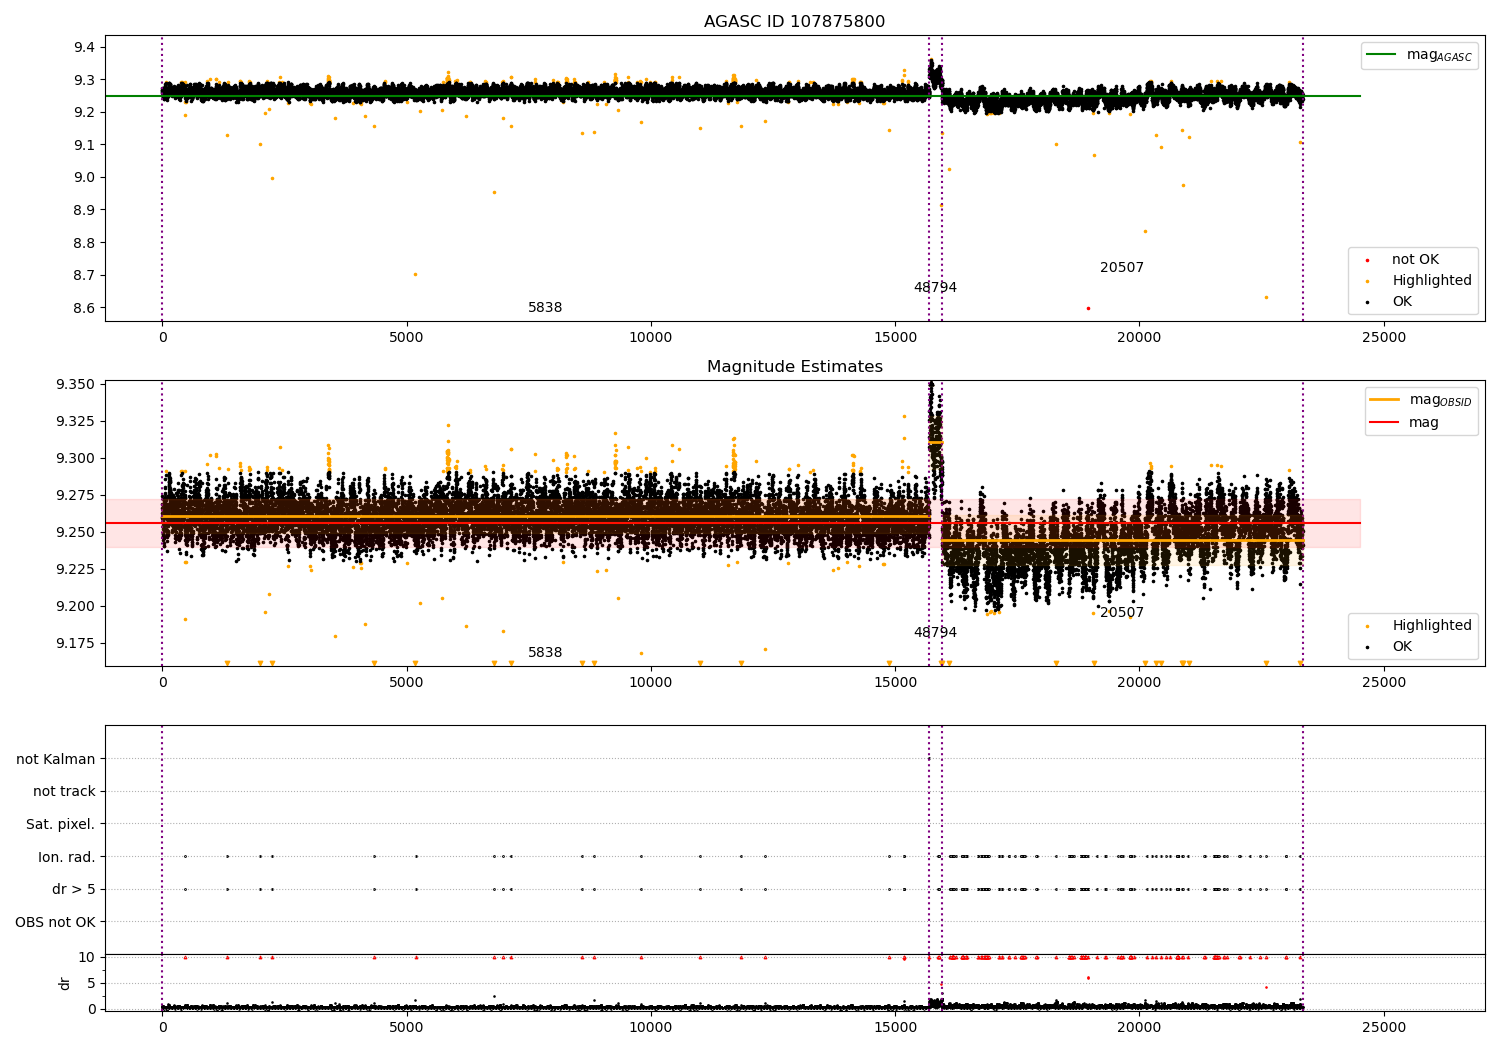
Task: Select the 'OBS not OK' y-axis label
Action: 56,922
